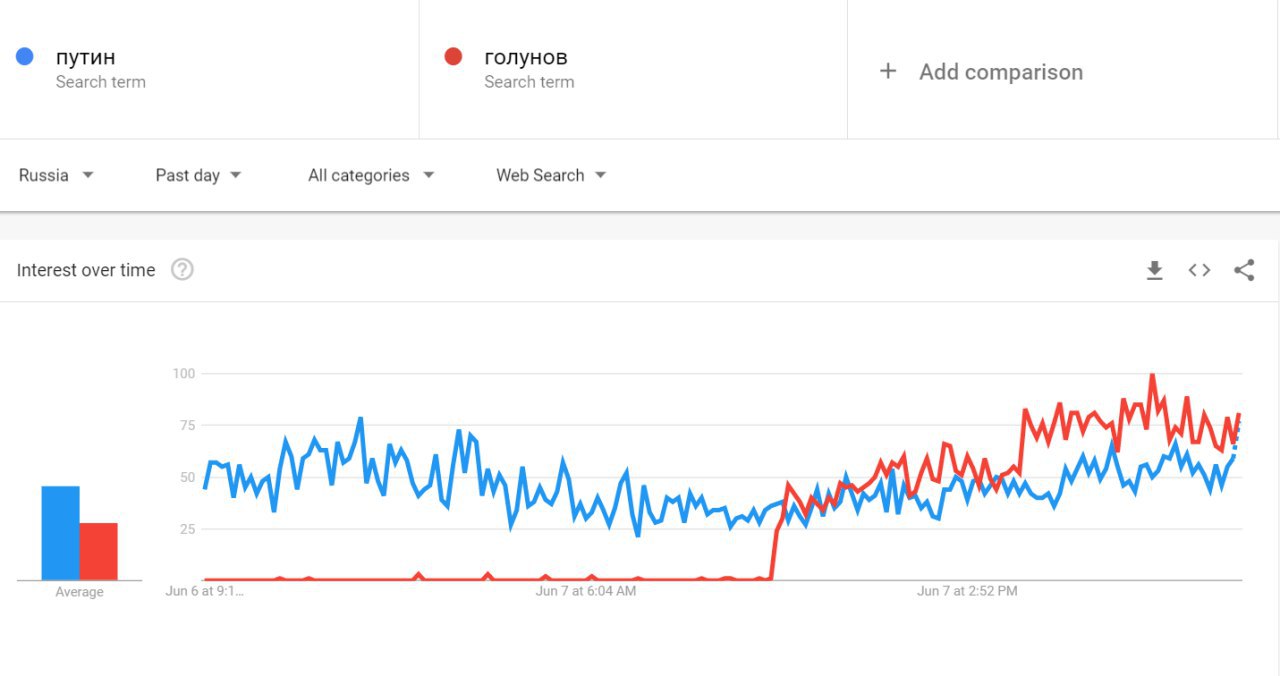Click the Interest over time heading

coord(86,270)
